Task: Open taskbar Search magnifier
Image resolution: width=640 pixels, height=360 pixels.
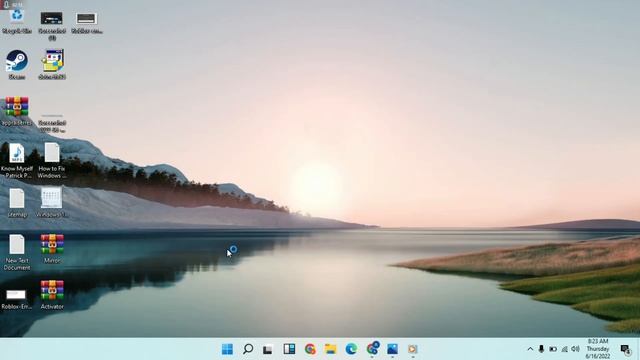Action: point(248,349)
